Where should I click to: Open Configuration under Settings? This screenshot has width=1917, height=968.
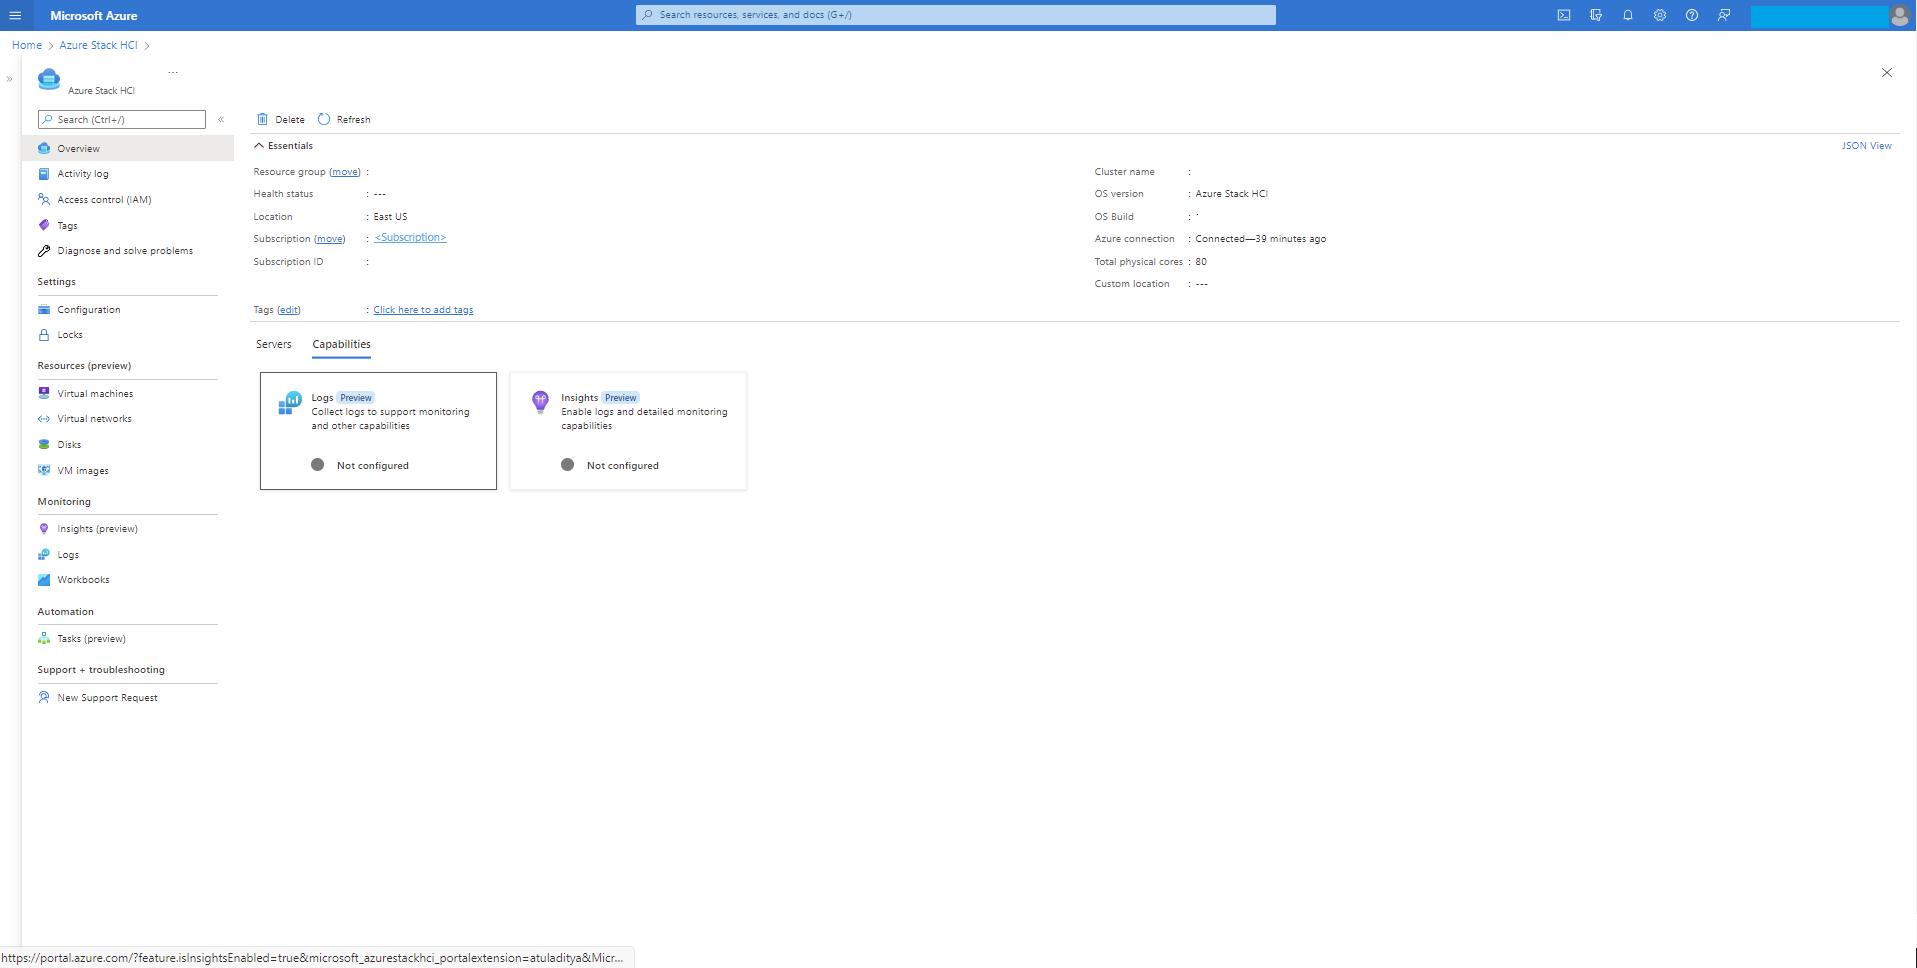click(x=89, y=309)
